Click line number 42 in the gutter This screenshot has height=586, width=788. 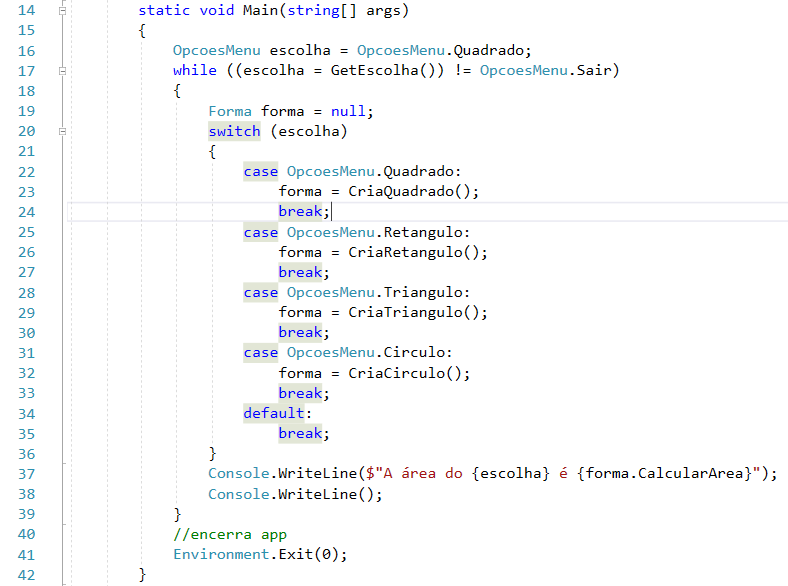click(x=27, y=575)
